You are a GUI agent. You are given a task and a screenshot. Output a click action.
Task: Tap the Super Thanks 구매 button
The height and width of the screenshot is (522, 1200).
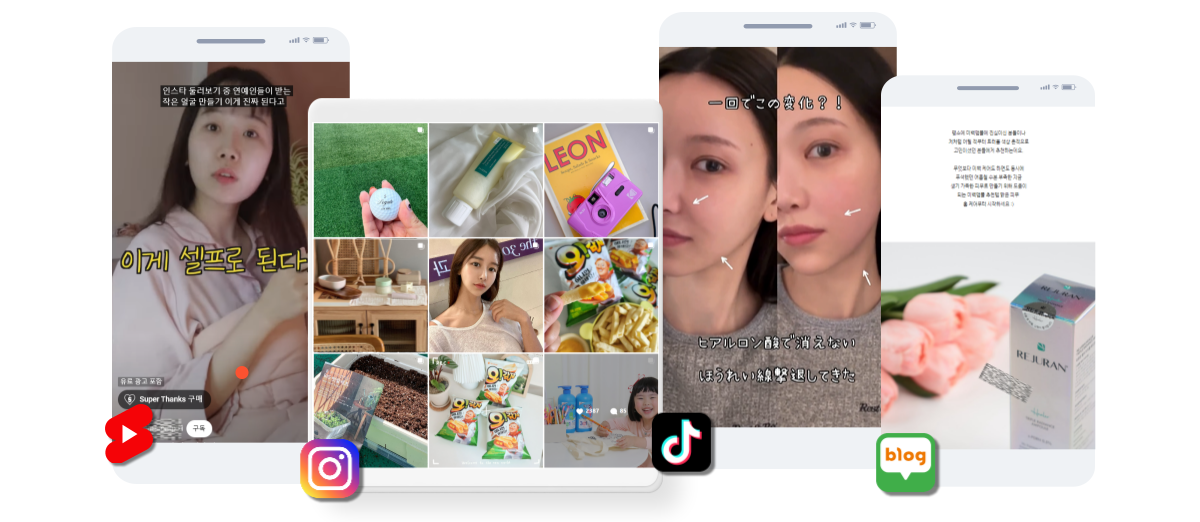(164, 399)
